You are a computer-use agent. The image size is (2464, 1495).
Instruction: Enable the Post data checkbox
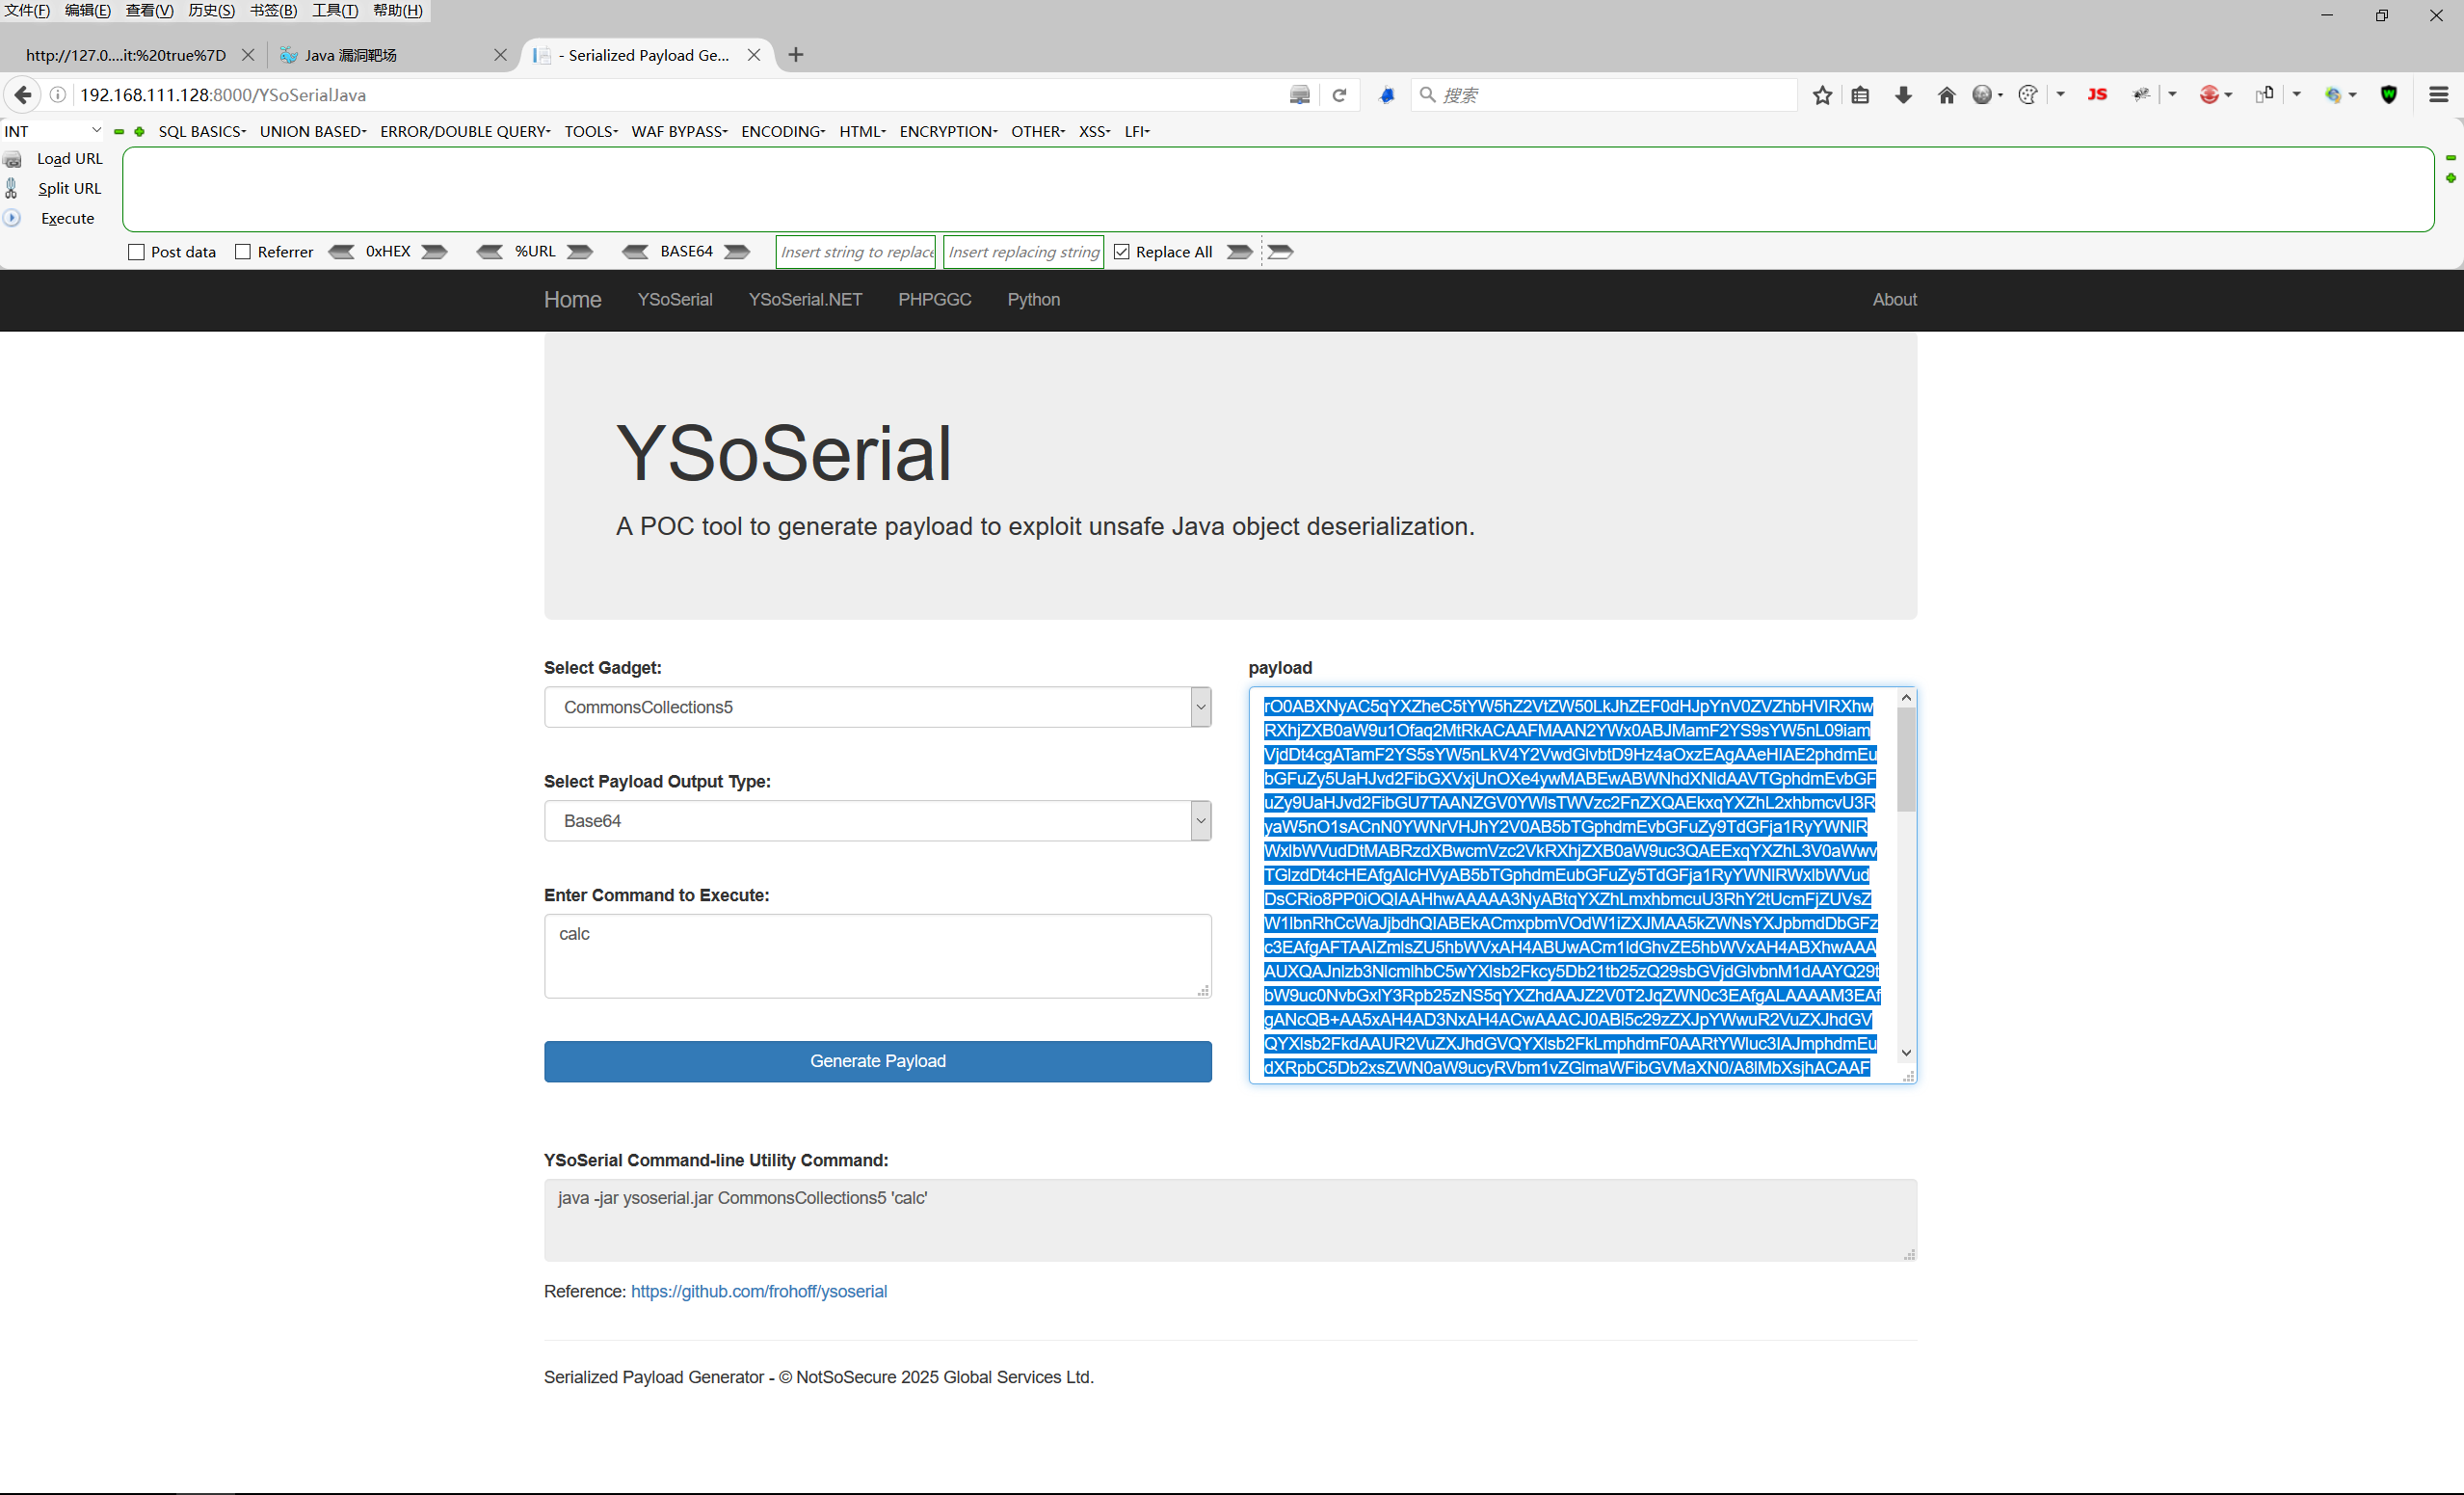tap(137, 252)
